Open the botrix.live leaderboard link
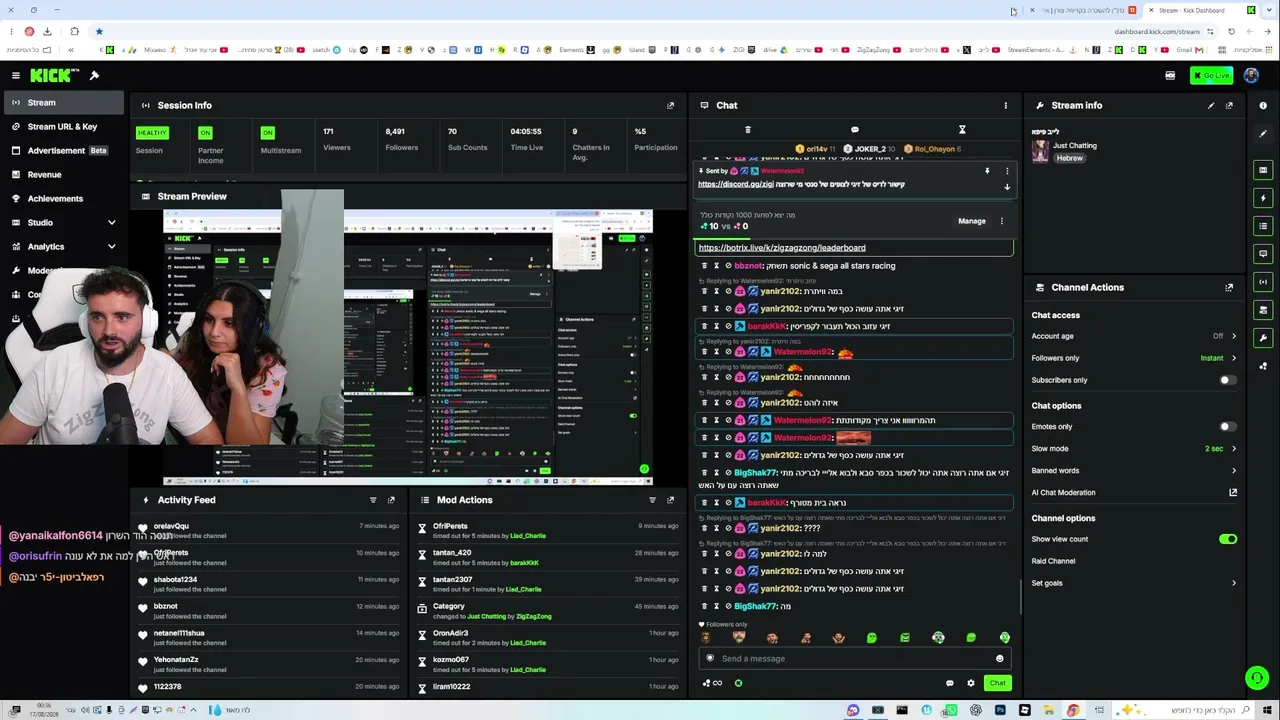 tap(782, 248)
